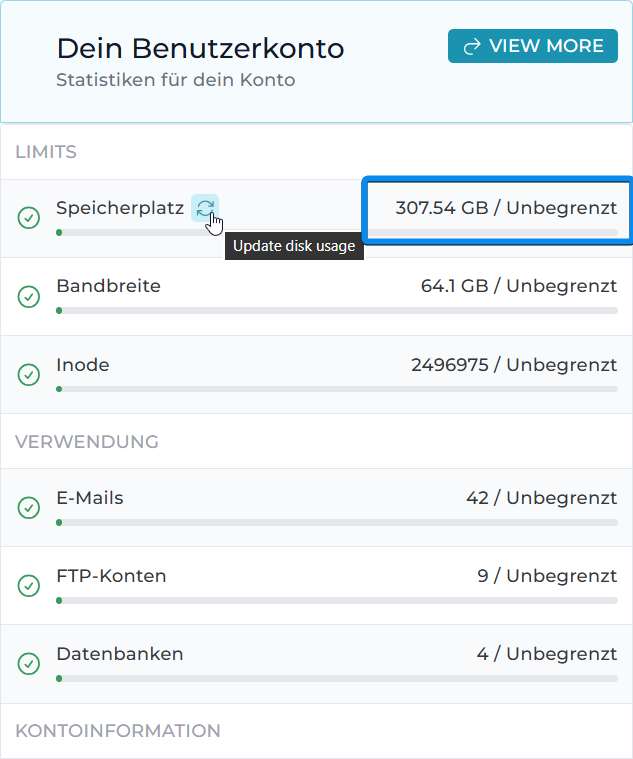Click green check icon beside Speicherplatz

point(30,218)
